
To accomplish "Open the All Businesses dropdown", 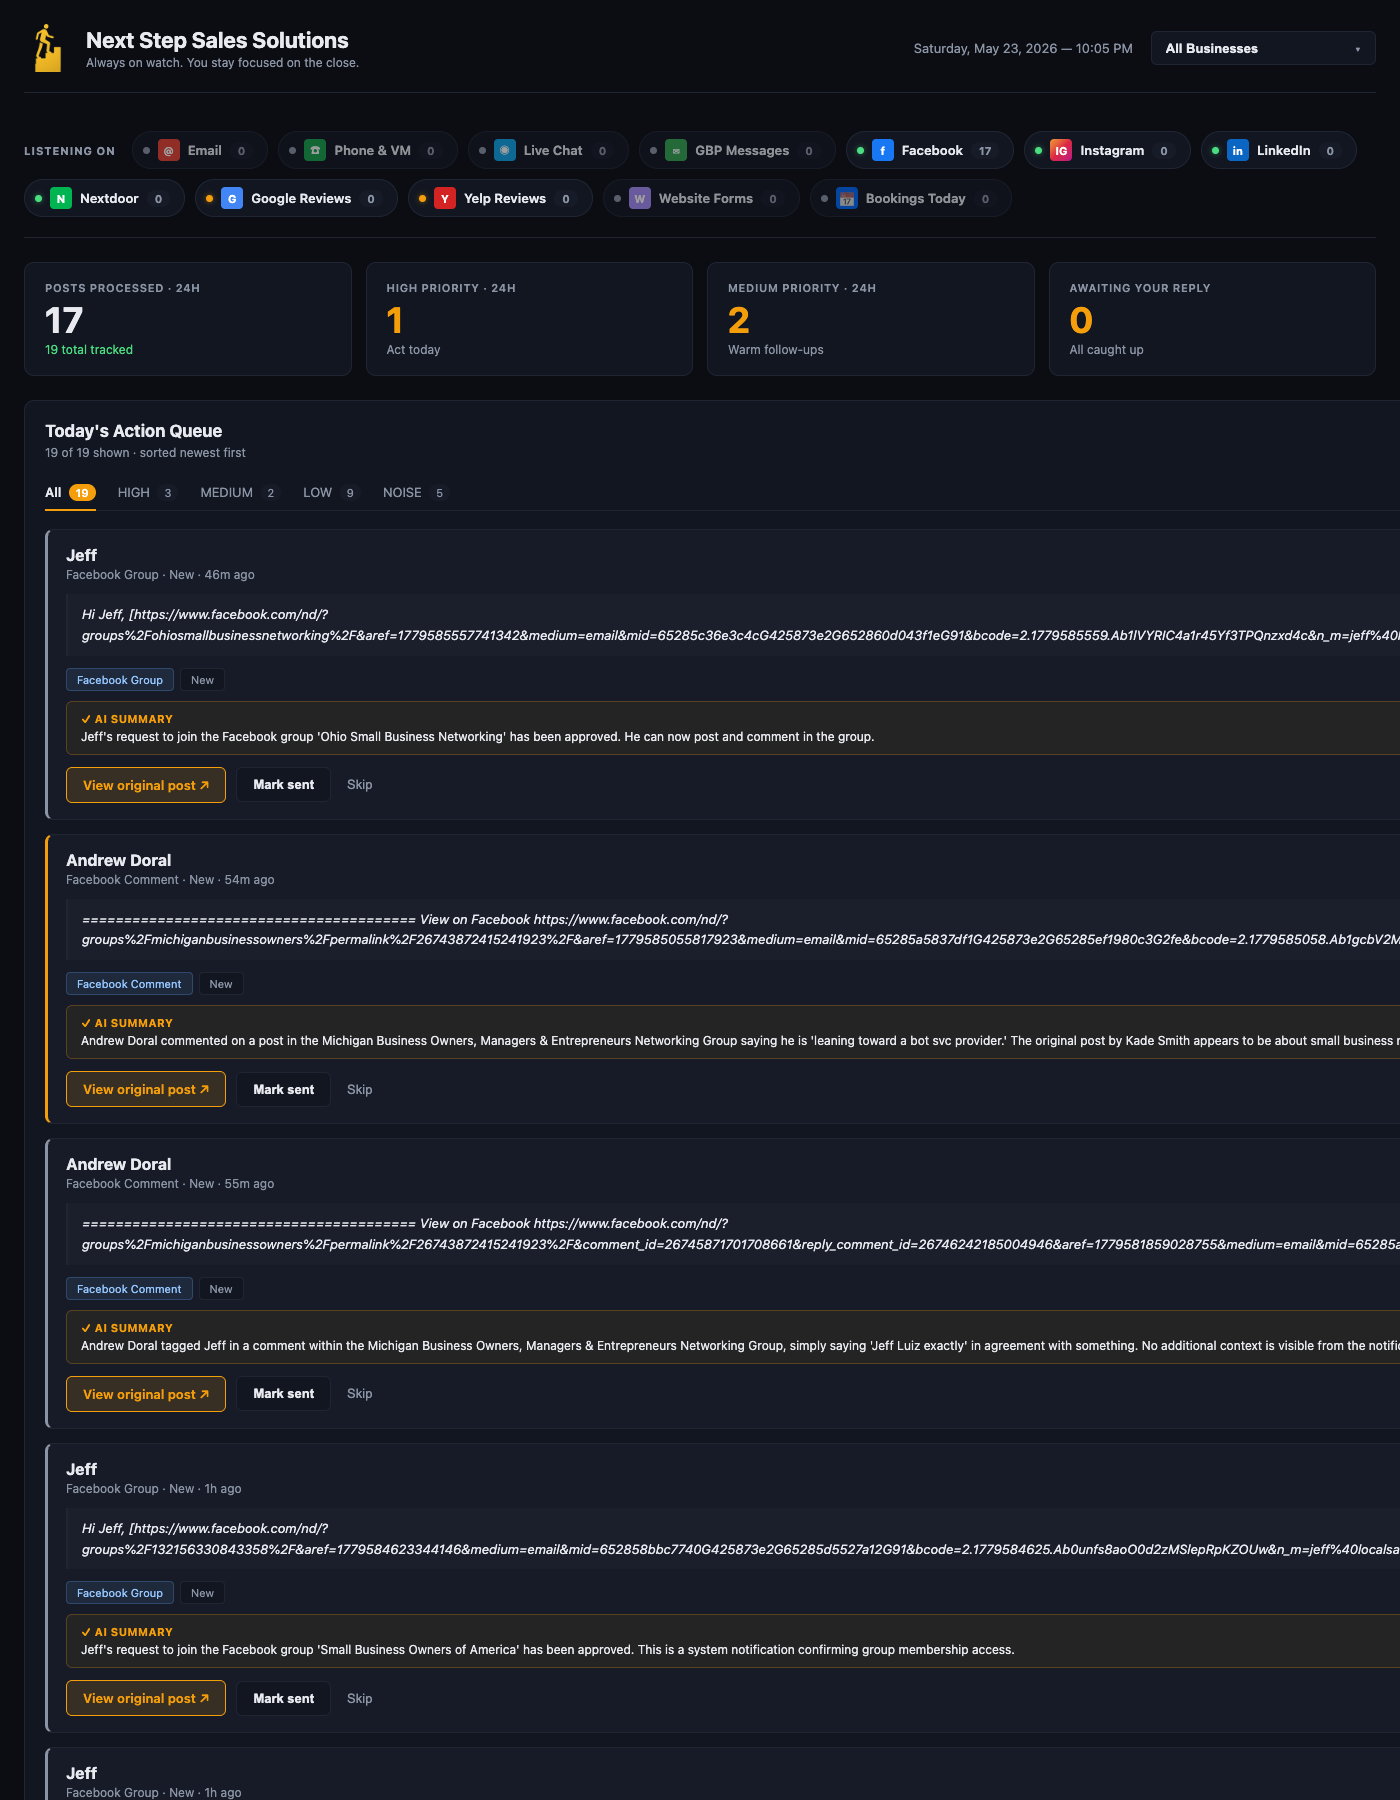I will [1263, 48].
